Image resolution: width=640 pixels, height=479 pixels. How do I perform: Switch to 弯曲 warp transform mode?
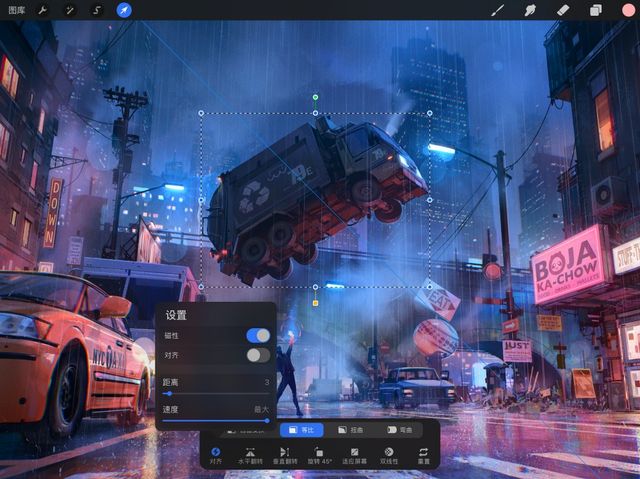[x=399, y=430]
